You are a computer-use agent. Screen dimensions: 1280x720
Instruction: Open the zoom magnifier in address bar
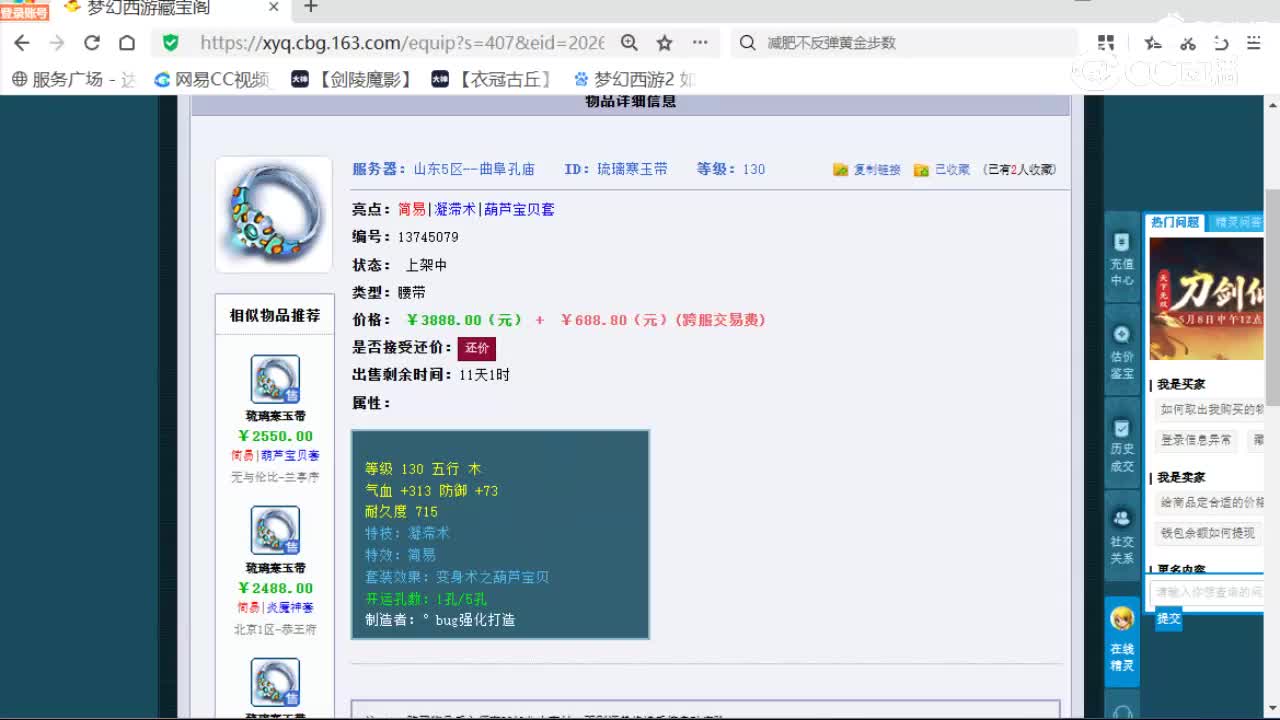[629, 43]
